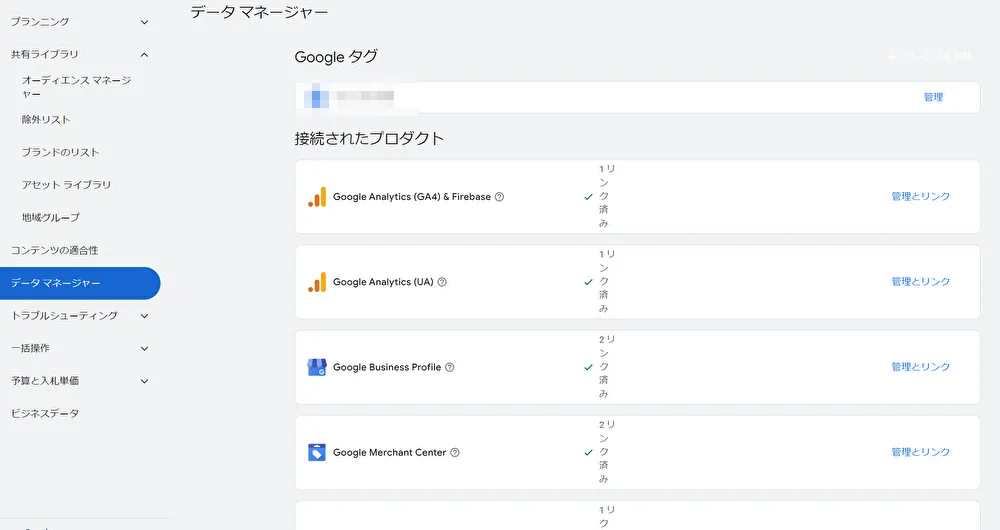1000x530 pixels.
Task: Click the 一括操作 sidebar label
Action: [30, 348]
